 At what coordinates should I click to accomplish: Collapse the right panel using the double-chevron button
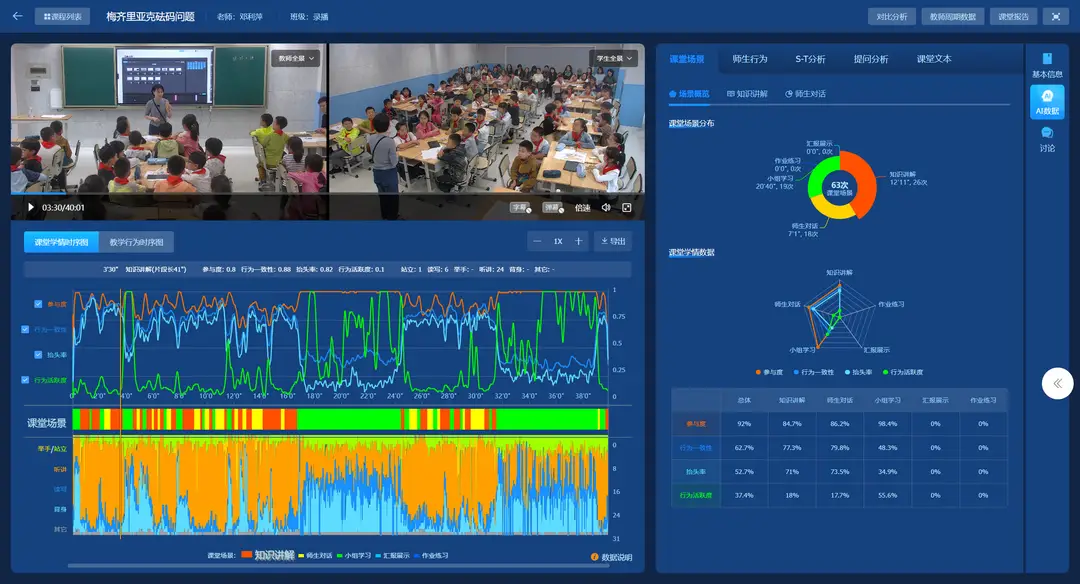(x=1057, y=383)
